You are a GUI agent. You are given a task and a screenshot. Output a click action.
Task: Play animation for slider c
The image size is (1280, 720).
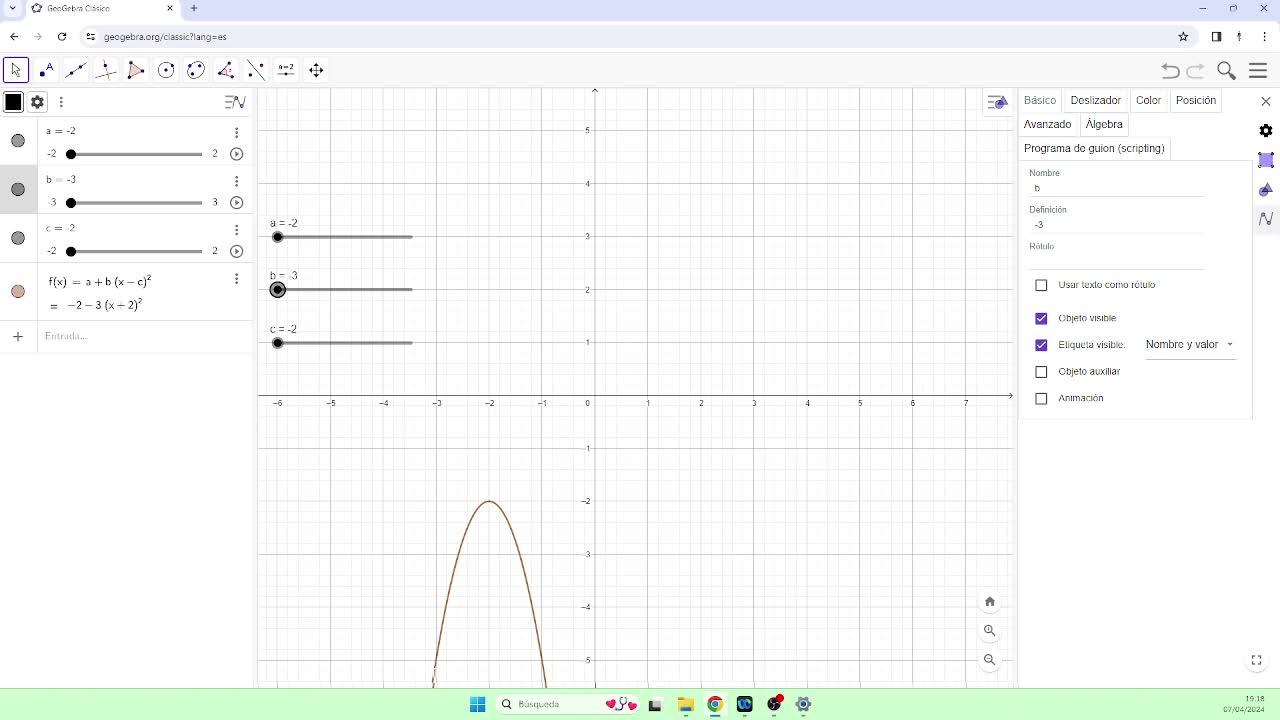click(x=236, y=251)
